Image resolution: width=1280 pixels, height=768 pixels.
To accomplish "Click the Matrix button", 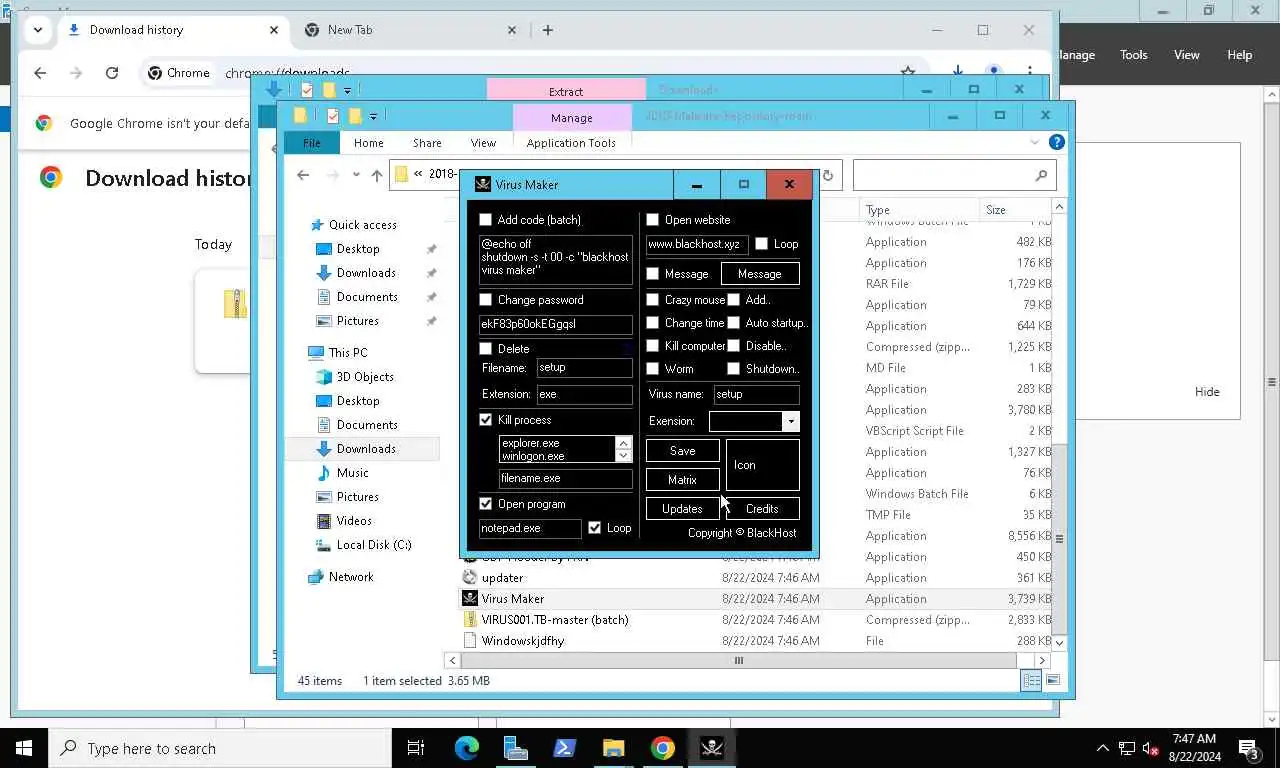I will coord(682,480).
